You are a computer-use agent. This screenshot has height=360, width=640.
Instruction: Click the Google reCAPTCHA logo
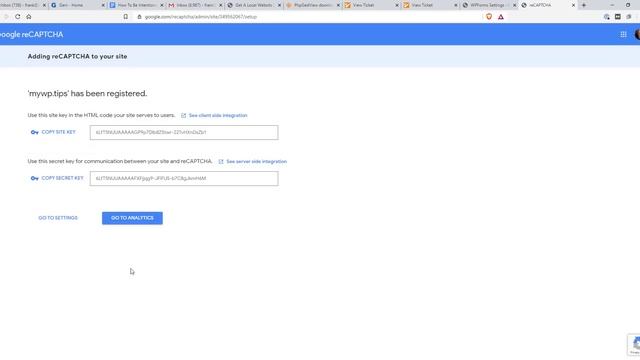(x=31, y=35)
